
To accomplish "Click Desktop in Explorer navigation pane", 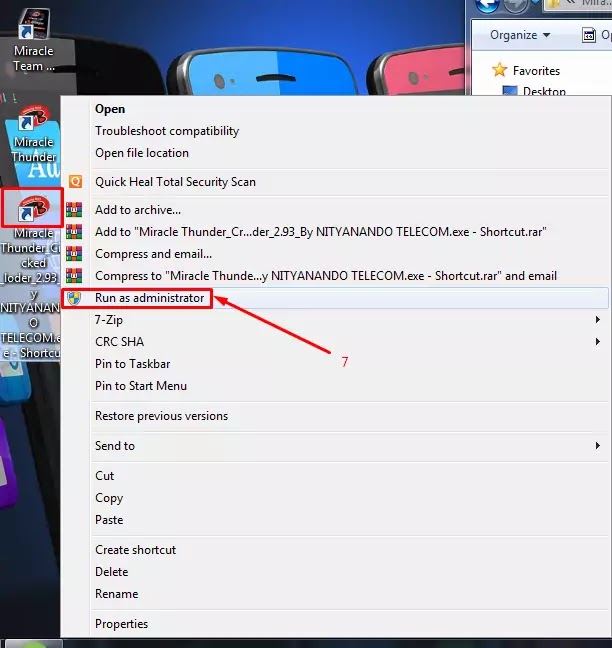I will pyautogui.click(x=544, y=91).
